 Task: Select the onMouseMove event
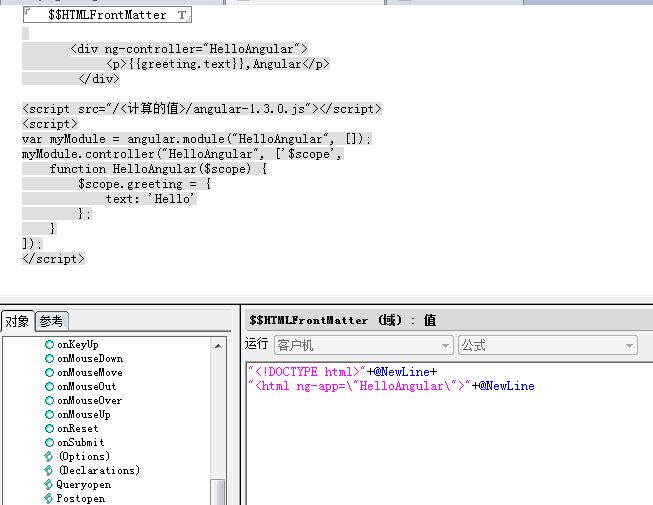coord(90,373)
